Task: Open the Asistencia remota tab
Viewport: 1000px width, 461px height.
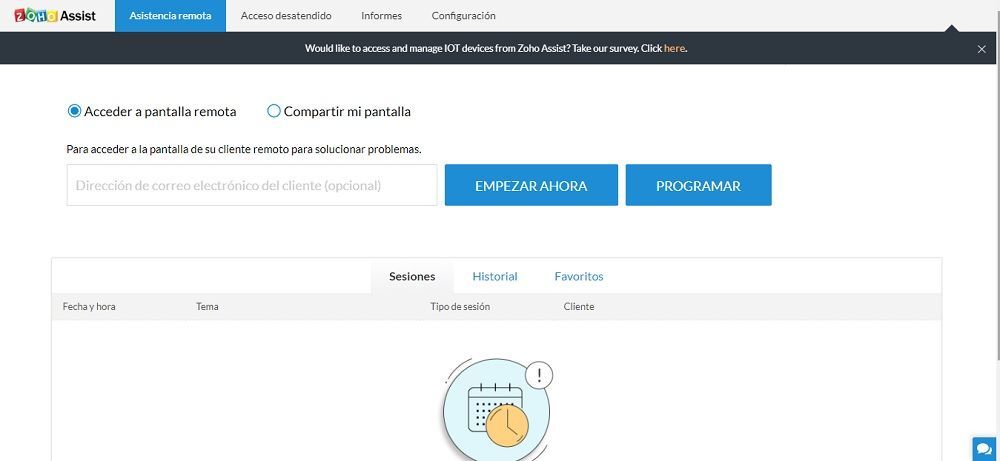Action: click(170, 16)
